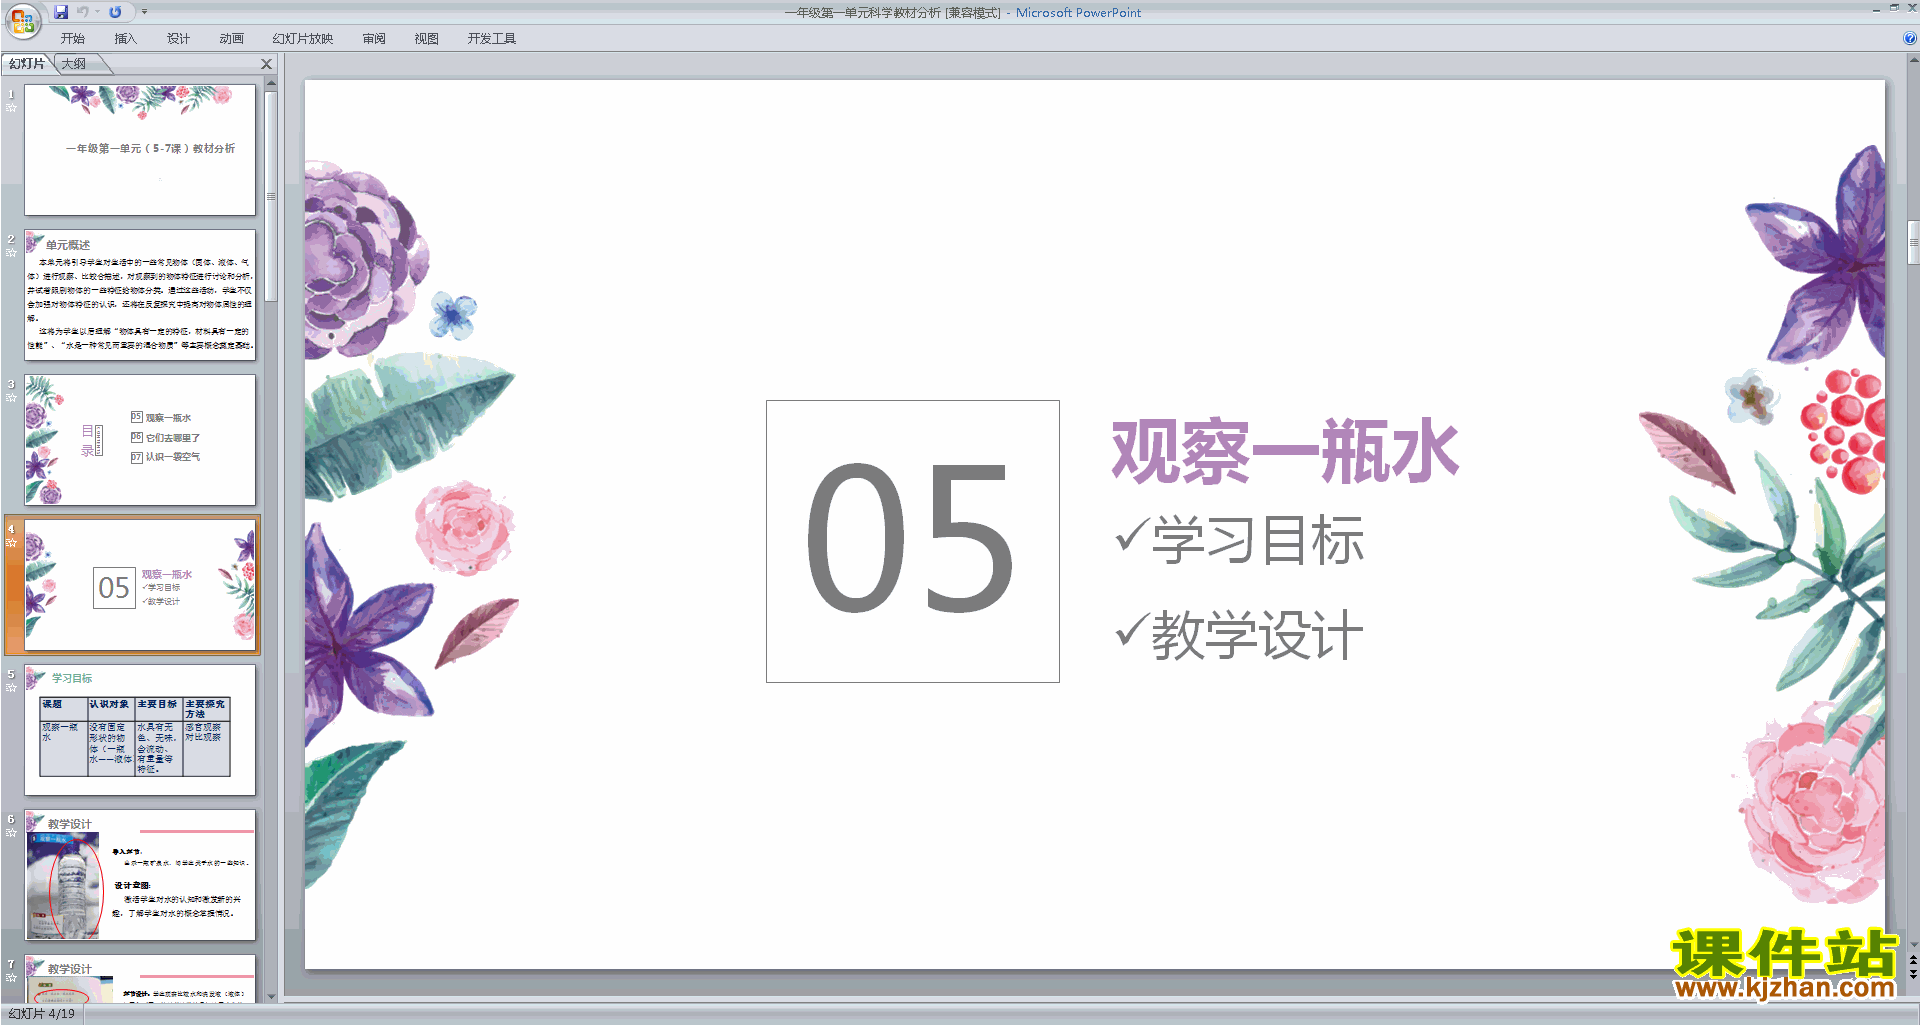1920x1025 pixels.
Task: Switch to the 幻灯片 pane tab
Action: (x=27, y=64)
